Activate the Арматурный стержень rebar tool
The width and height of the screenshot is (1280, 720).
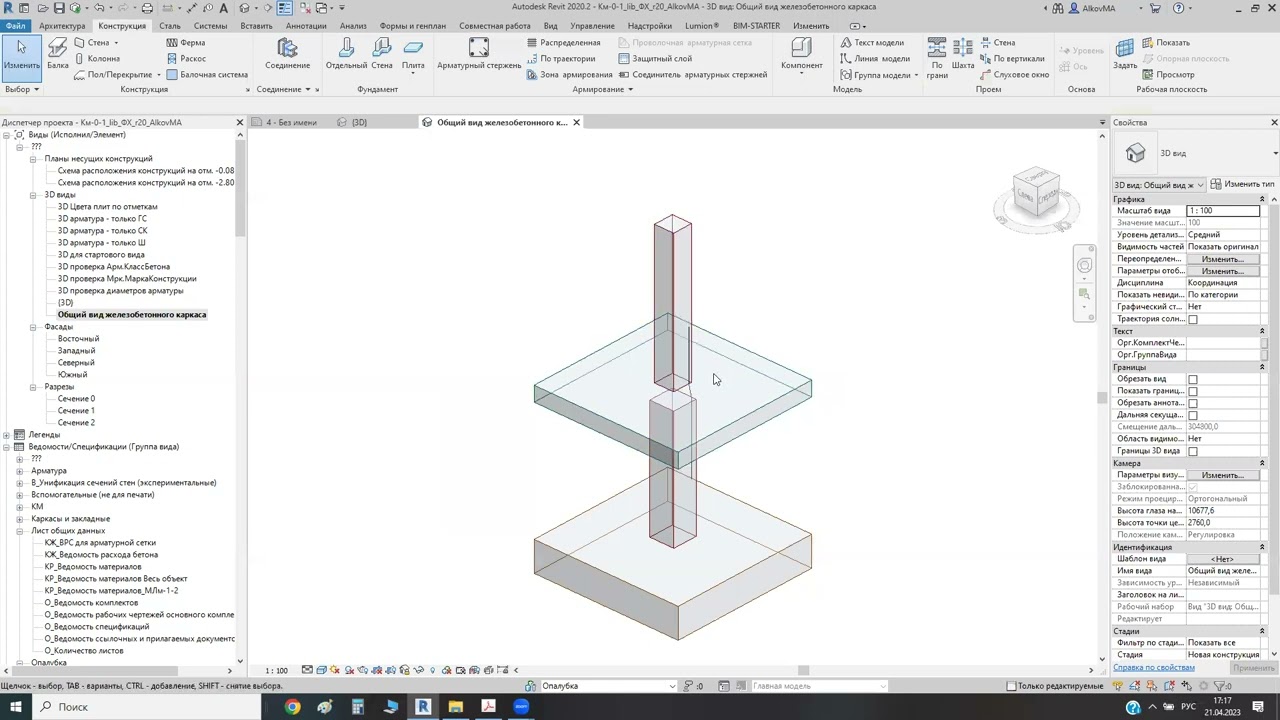[479, 53]
